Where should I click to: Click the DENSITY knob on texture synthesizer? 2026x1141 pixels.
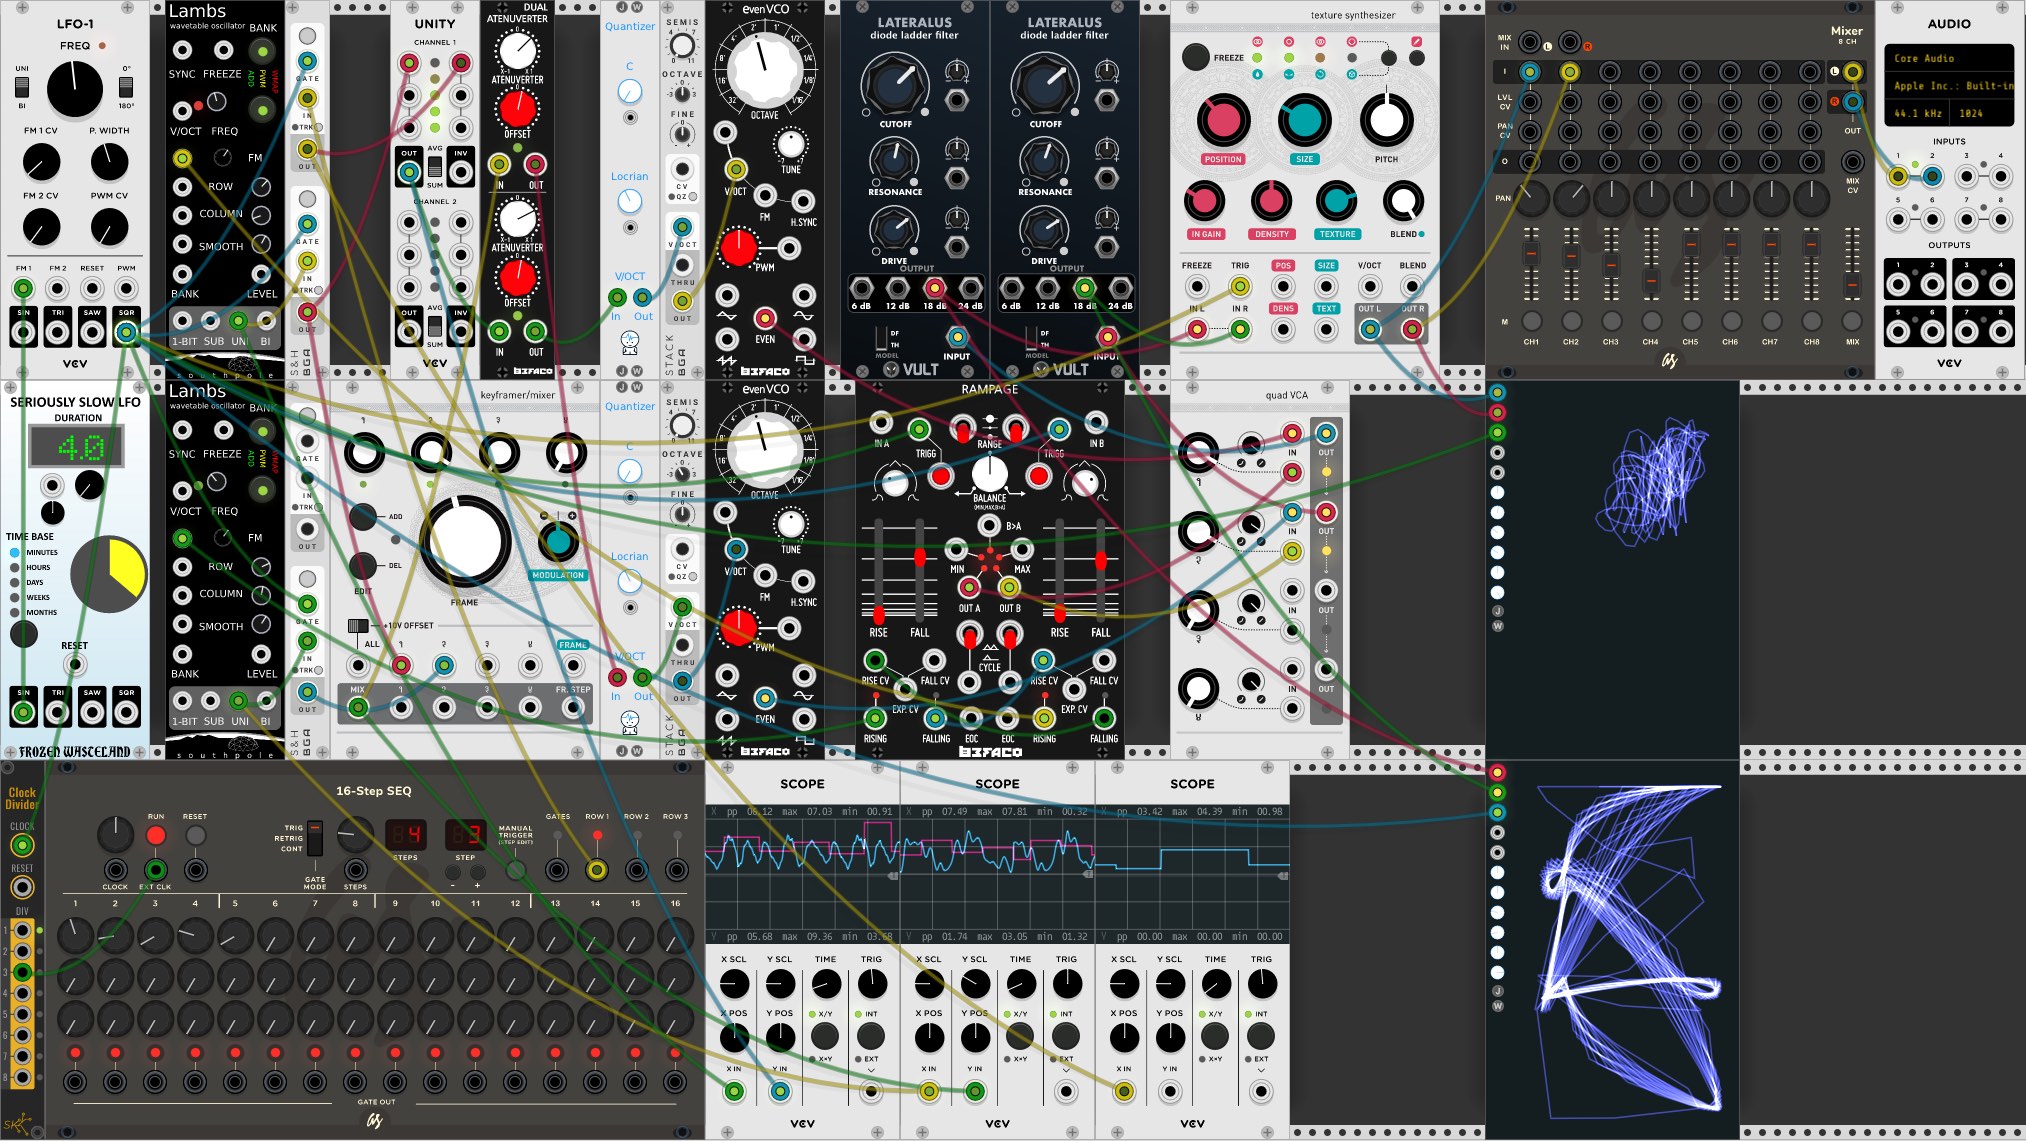coord(1271,202)
